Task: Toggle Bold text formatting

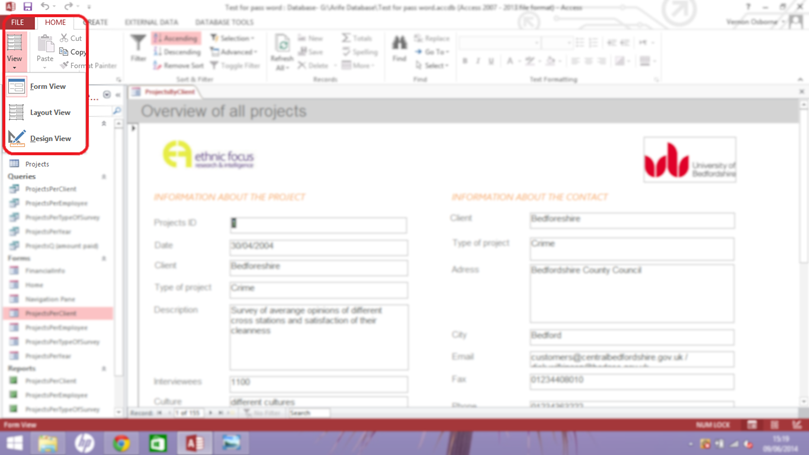Action: click(x=465, y=61)
